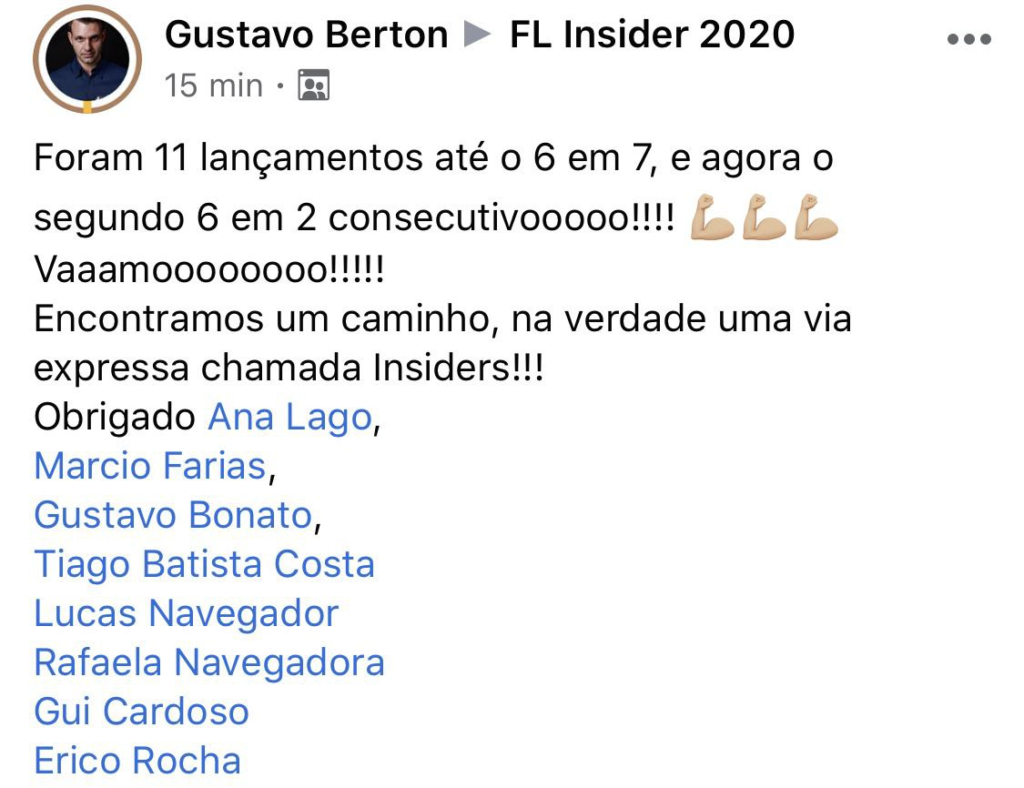Open Tiago Batista Costa profile

[204, 565]
